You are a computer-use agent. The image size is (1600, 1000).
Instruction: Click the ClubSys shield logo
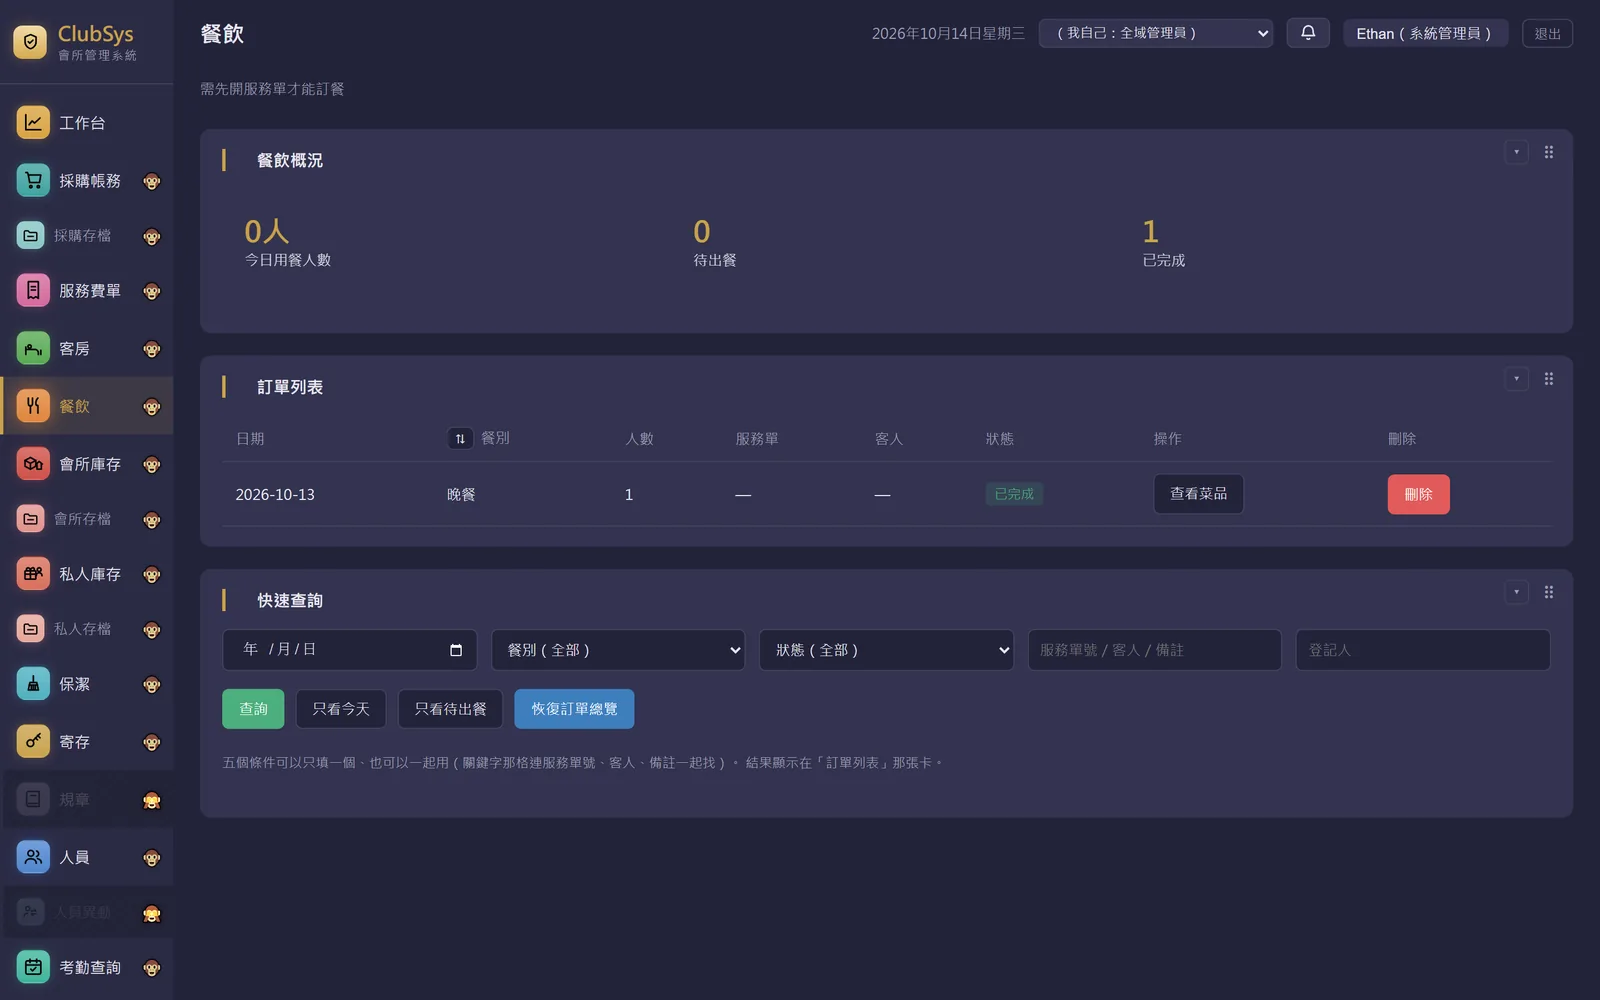[x=30, y=42]
